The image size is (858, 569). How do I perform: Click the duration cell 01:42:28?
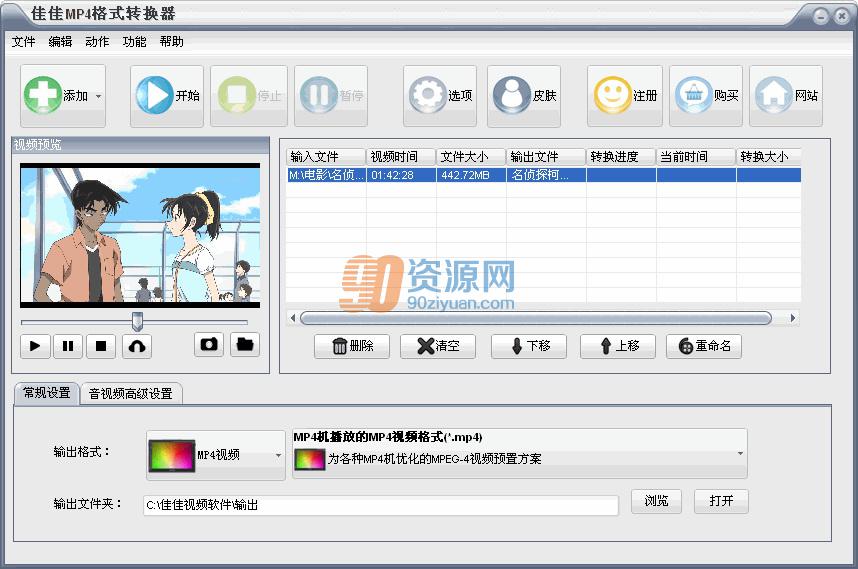(x=401, y=175)
